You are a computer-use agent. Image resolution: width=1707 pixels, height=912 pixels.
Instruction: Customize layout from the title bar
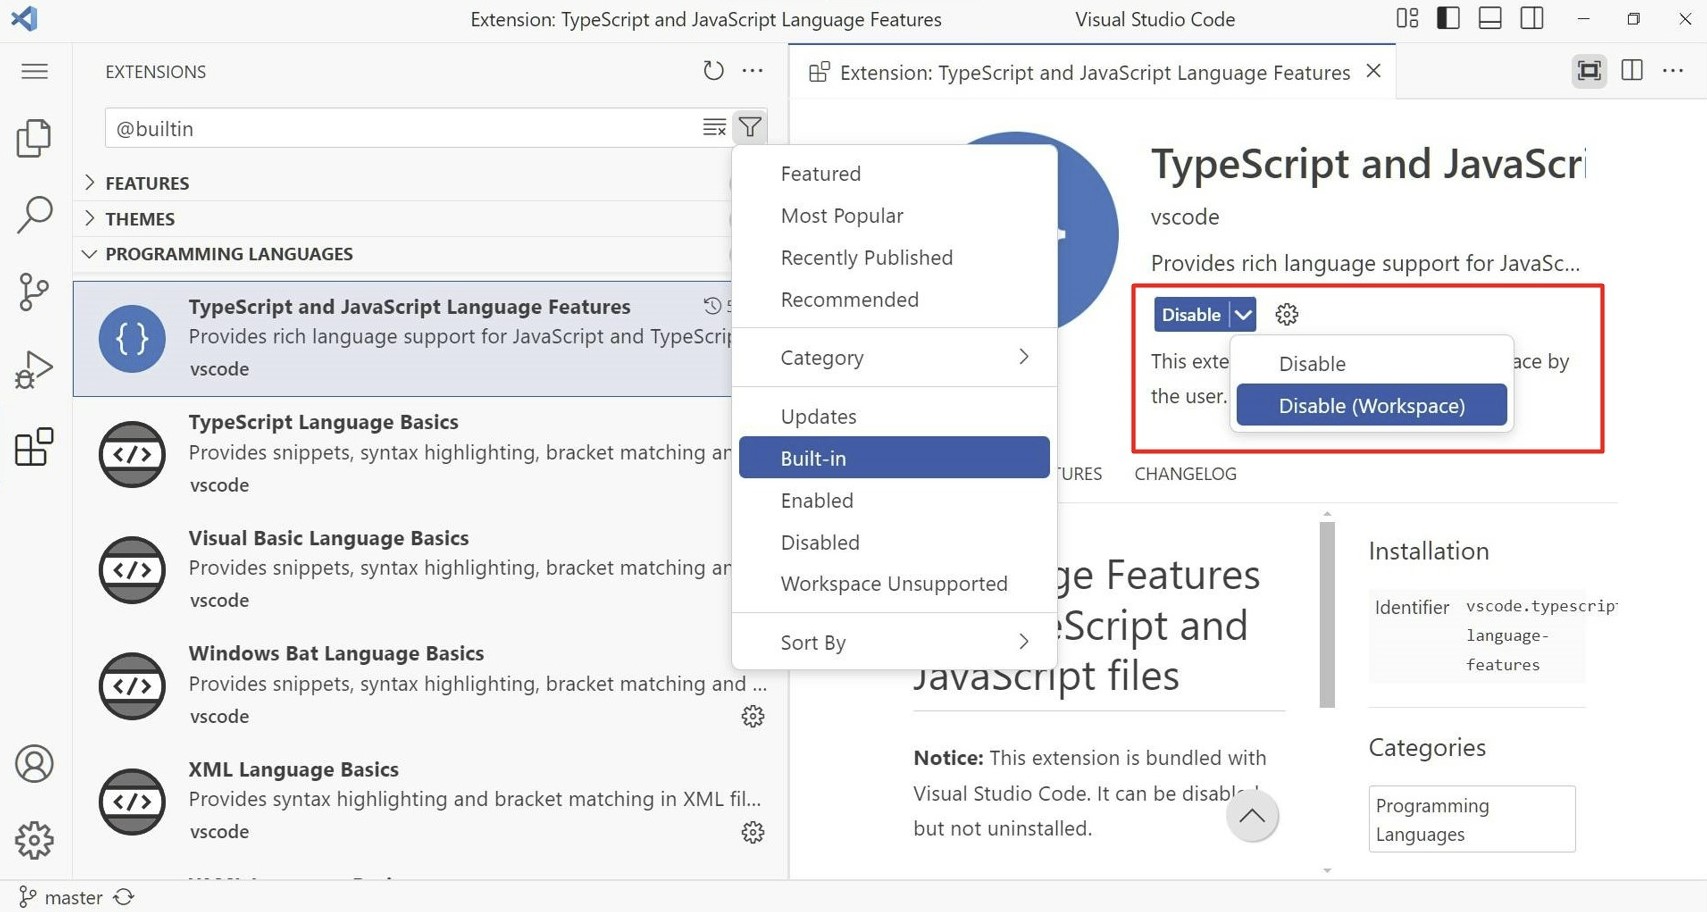1407,19
